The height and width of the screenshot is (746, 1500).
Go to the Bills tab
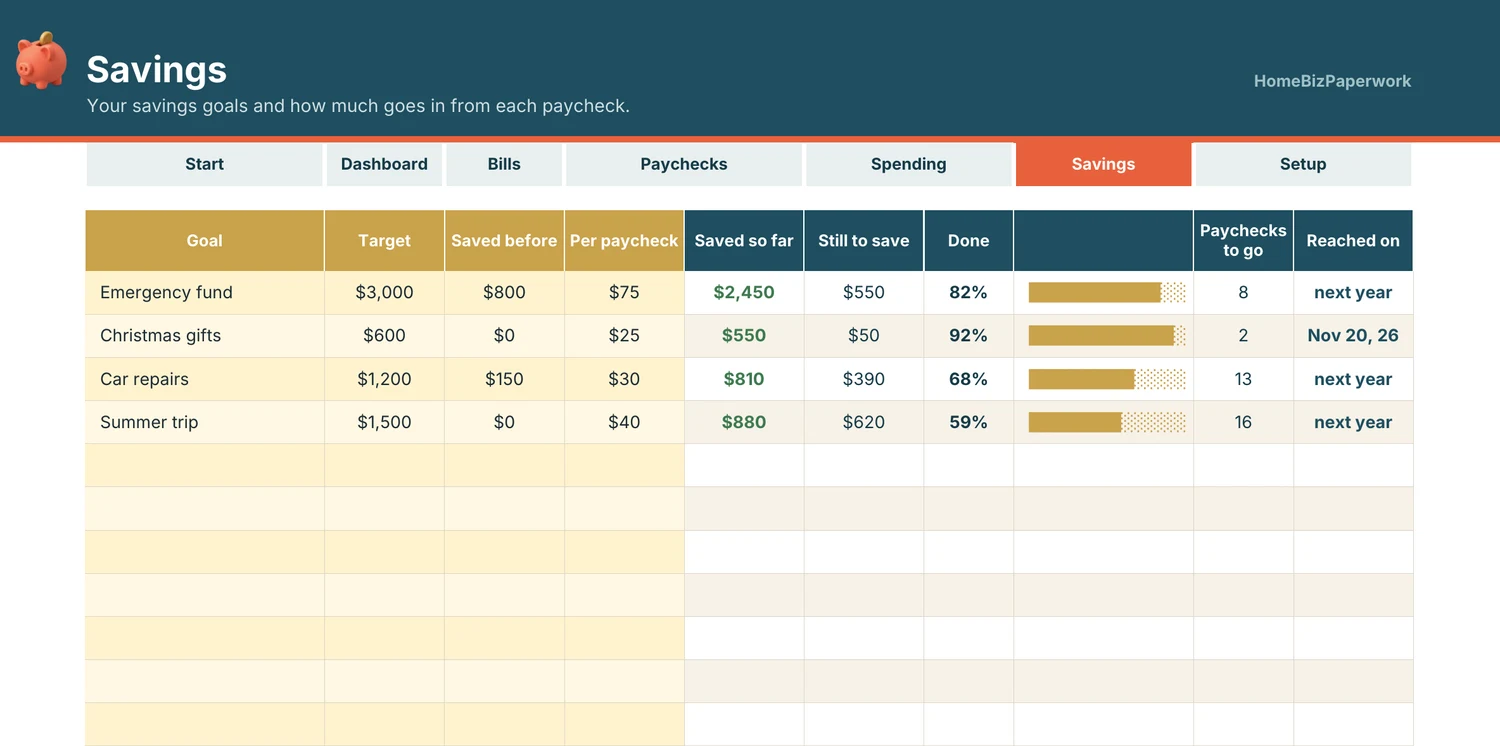point(504,164)
